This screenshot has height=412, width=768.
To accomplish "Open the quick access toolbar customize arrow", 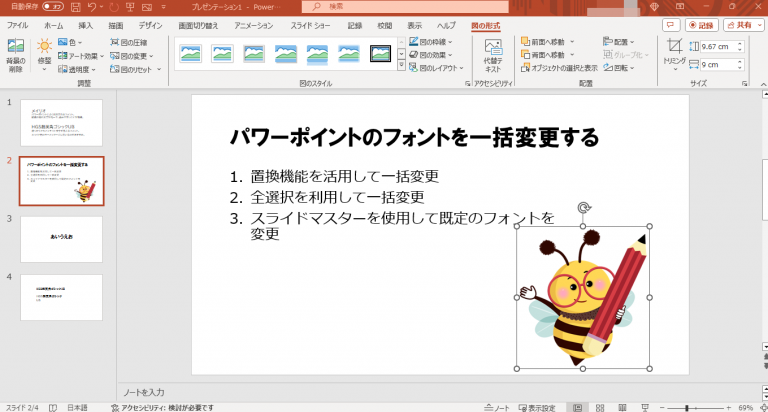I will tap(163, 7).
